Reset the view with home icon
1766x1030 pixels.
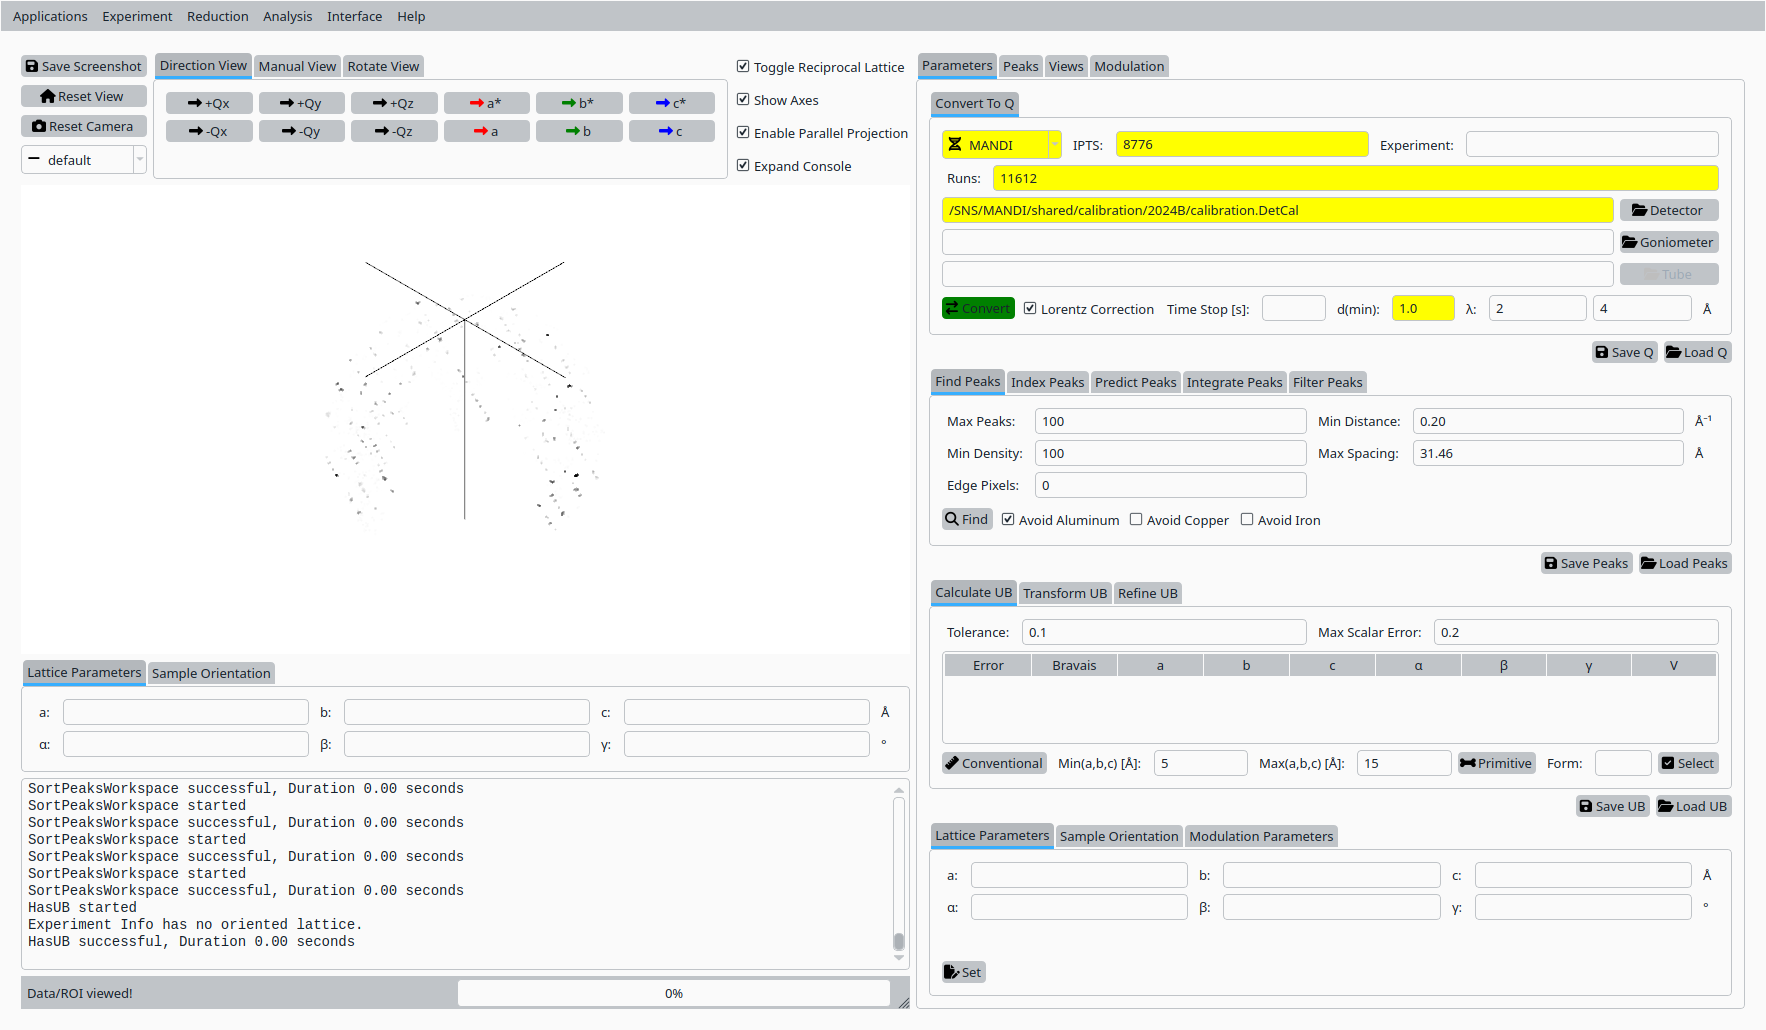click(x=84, y=96)
